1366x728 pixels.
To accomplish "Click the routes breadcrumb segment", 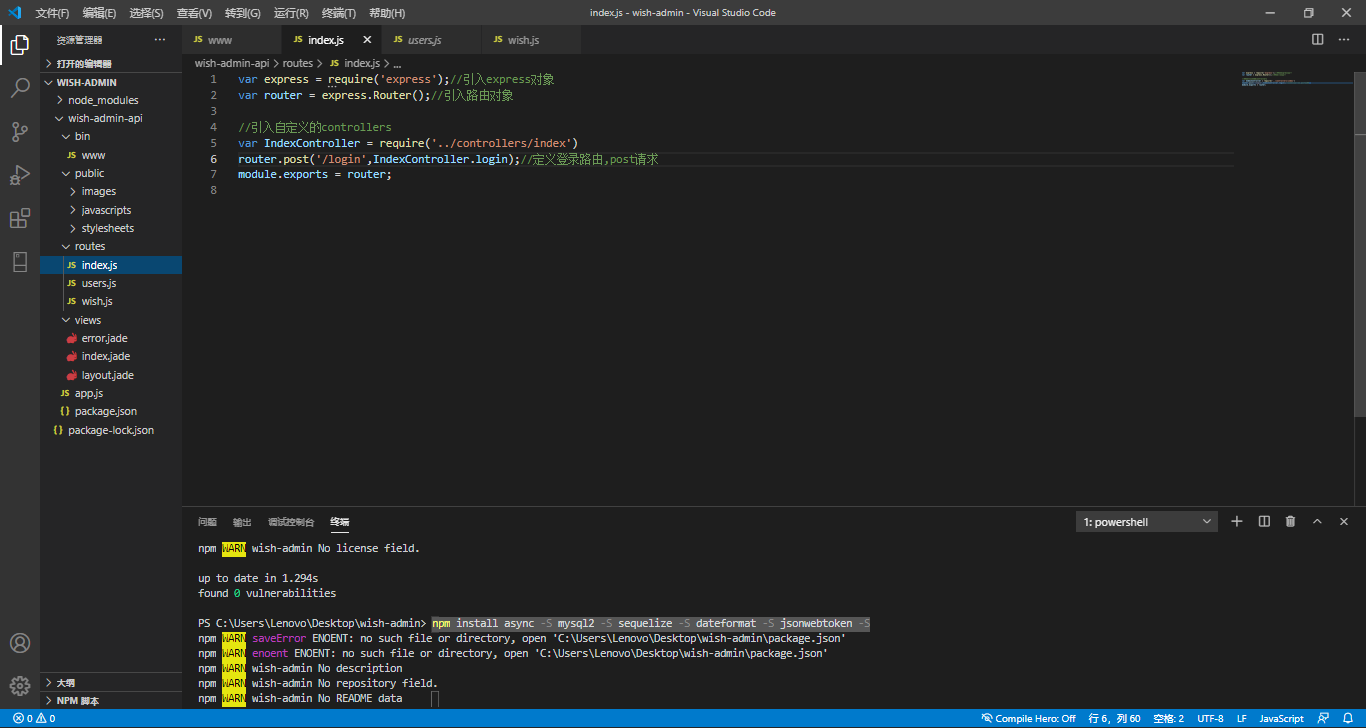I will click(298, 63).
